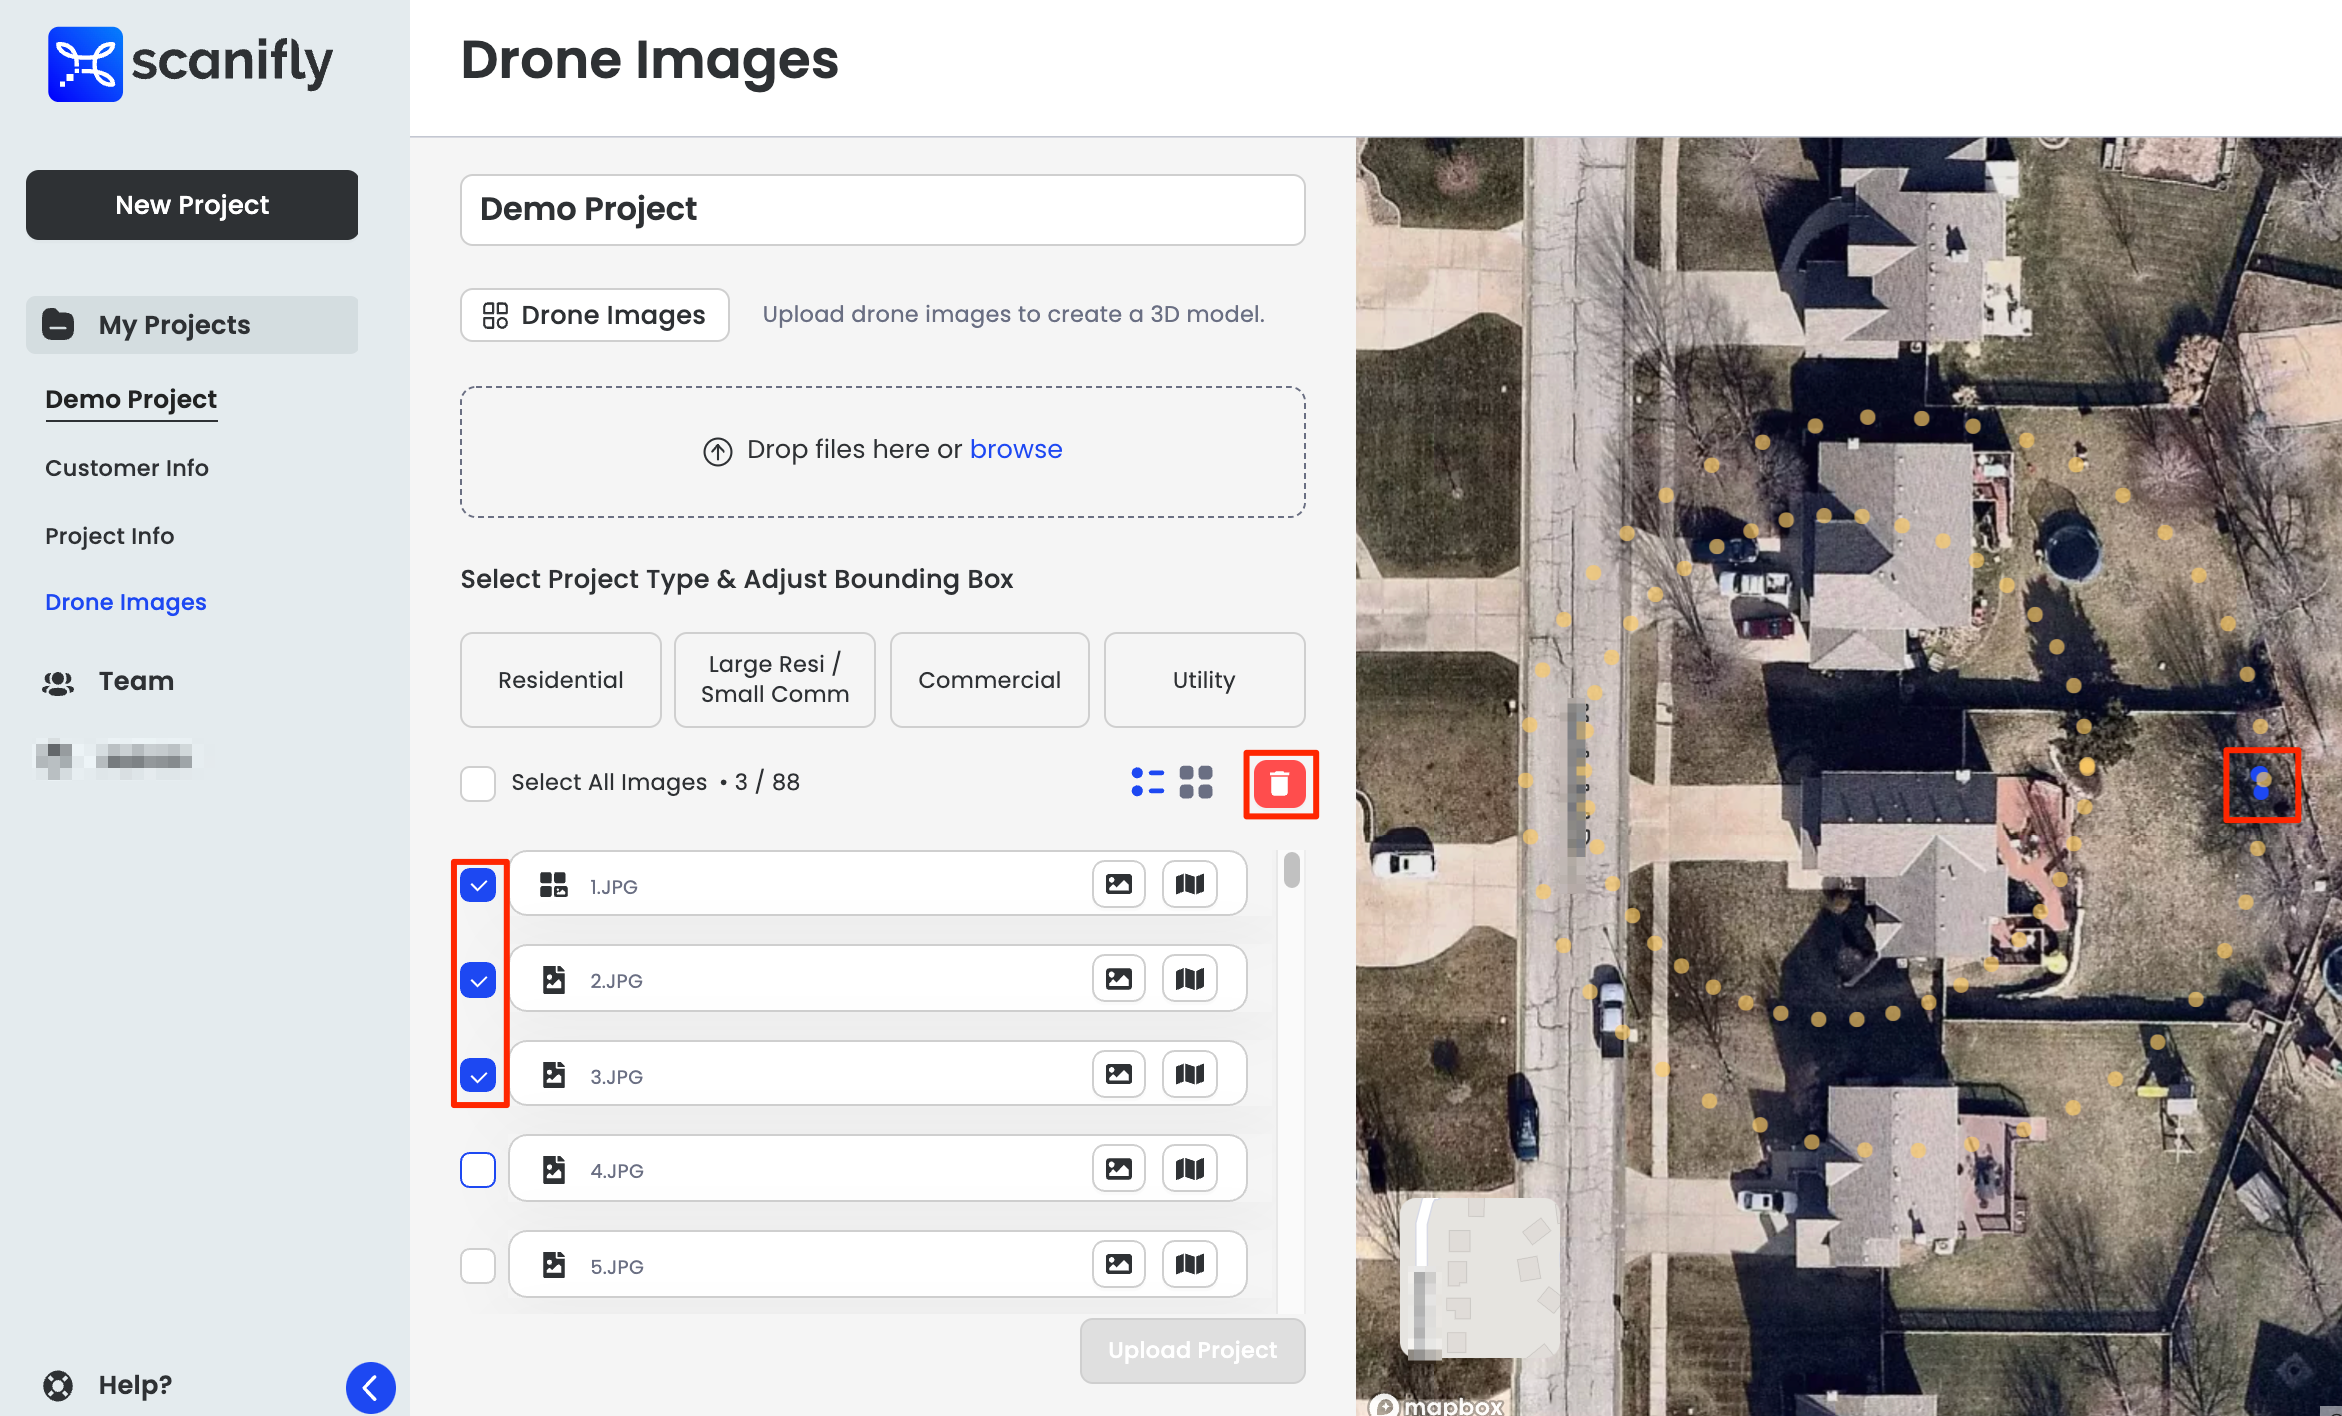Show 3.JPG location on map
Image resolution: width=2342 pixels, height=1416 pixels.
tap(1190, 1074)
